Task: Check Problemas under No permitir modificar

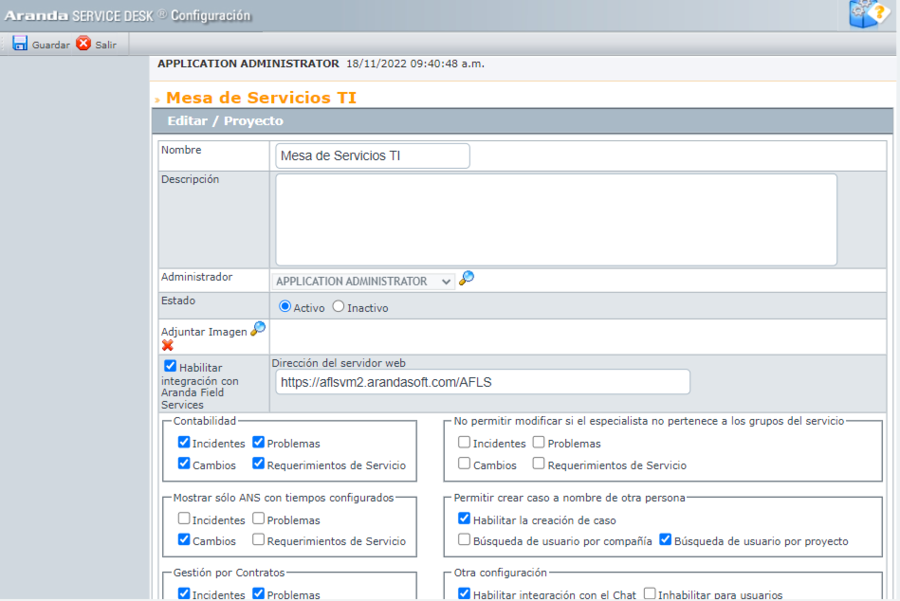Action: point(538,442)
